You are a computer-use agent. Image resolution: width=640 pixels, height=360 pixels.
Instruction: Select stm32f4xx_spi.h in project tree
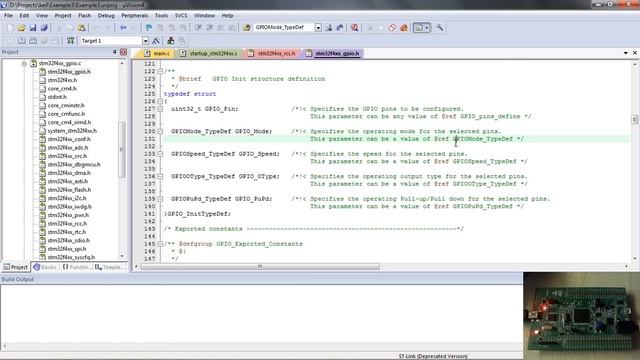(67, 249)
